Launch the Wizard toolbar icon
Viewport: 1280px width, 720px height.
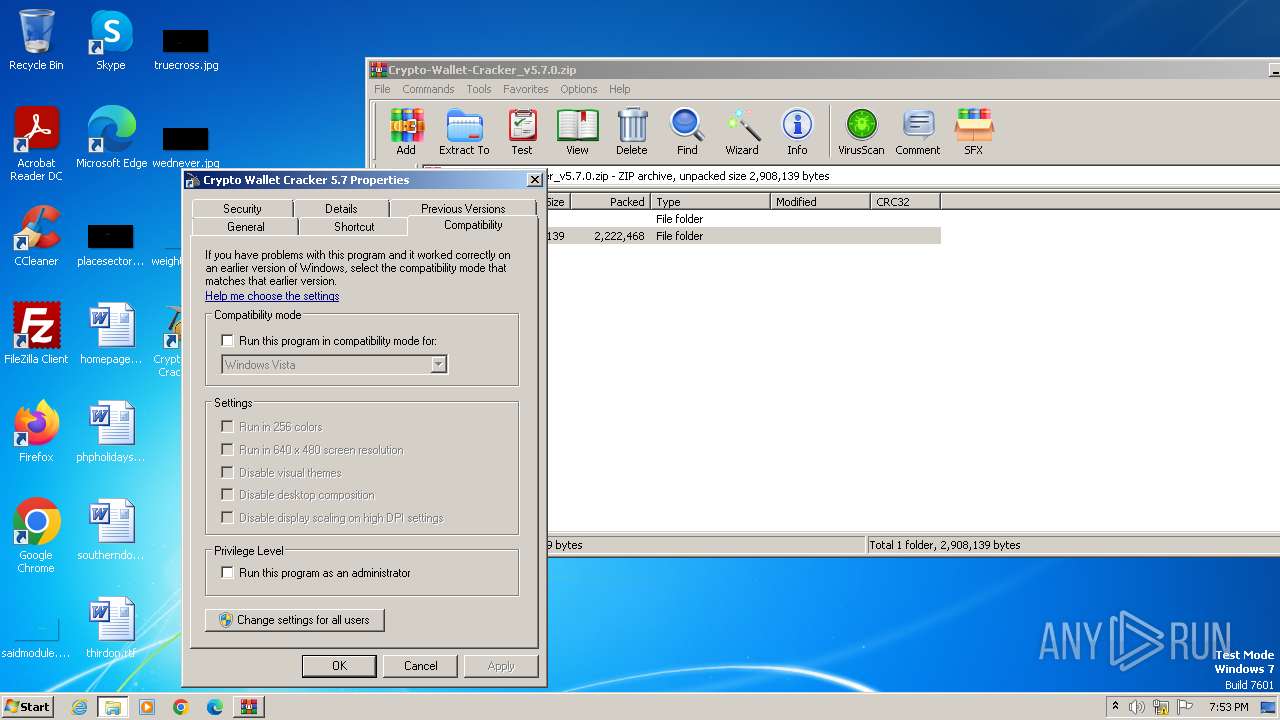pos(742,131)
